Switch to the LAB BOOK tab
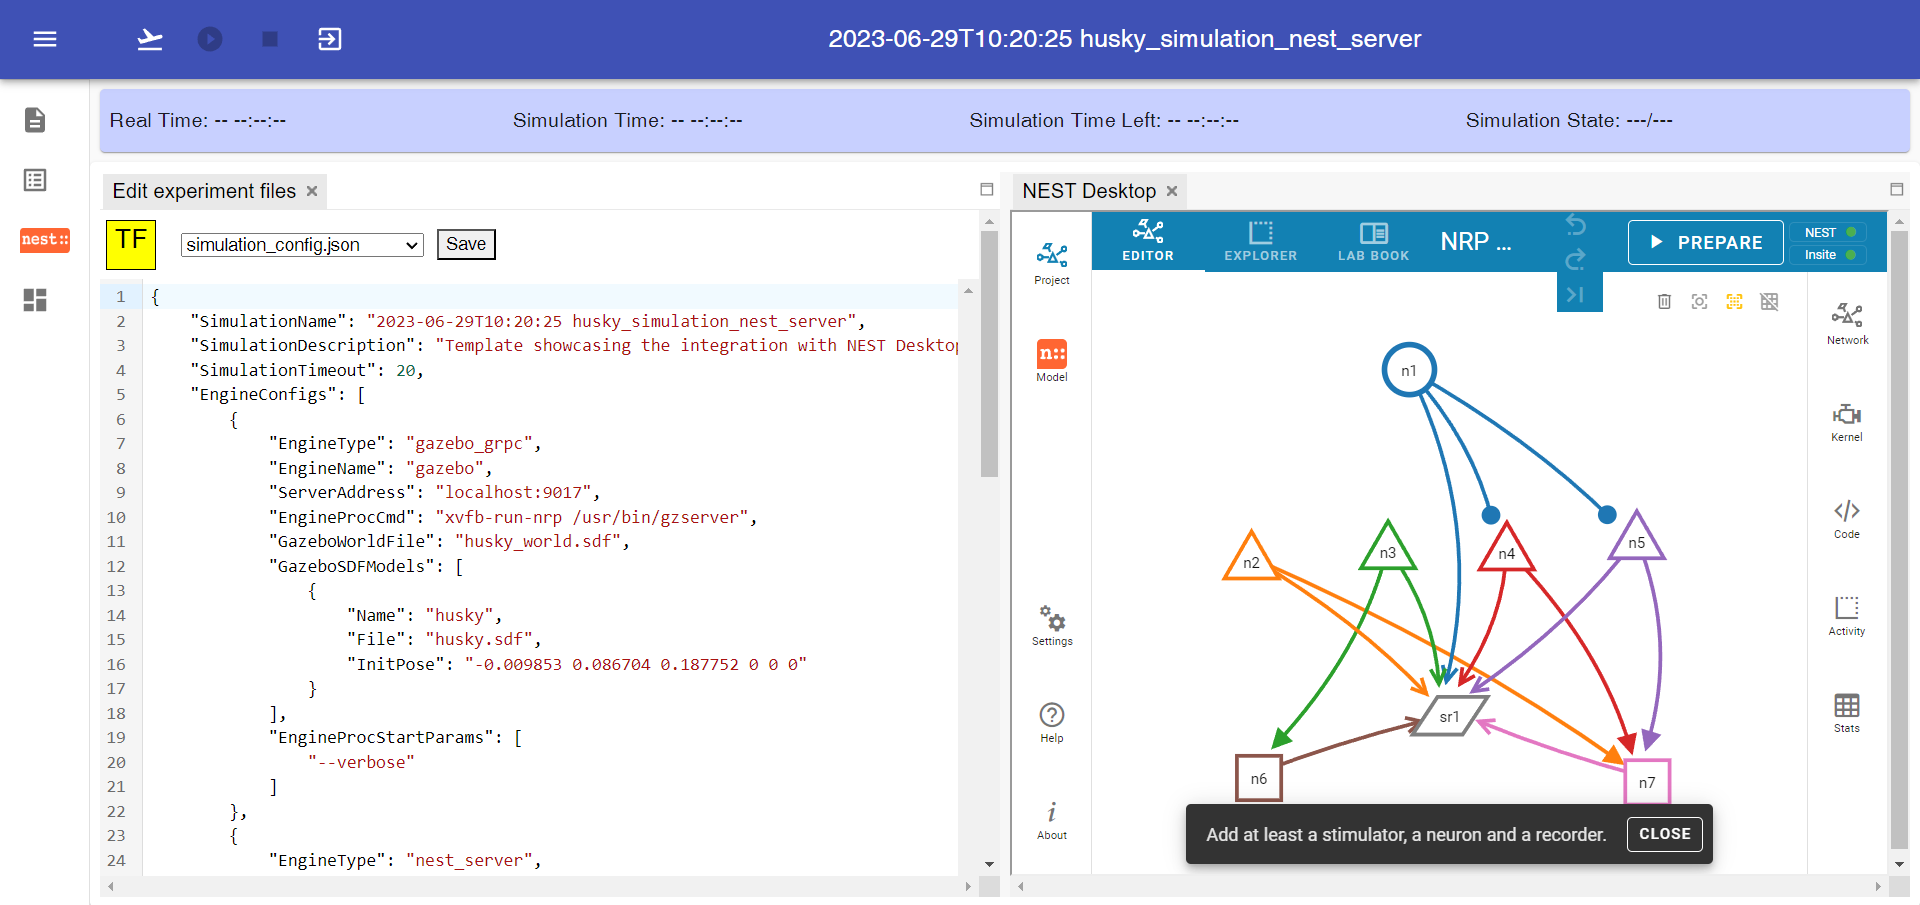 [x=1374, y=242]
